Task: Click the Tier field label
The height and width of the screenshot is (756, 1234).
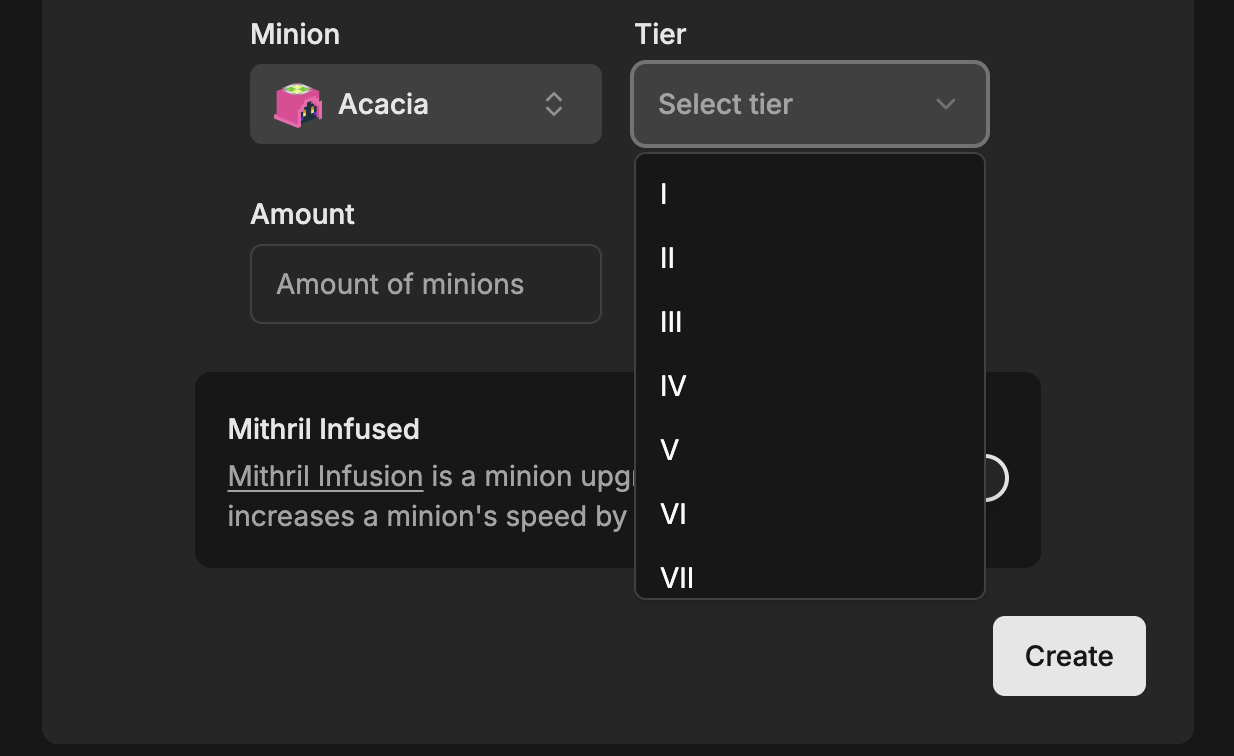Action: (x=660, y=34)
